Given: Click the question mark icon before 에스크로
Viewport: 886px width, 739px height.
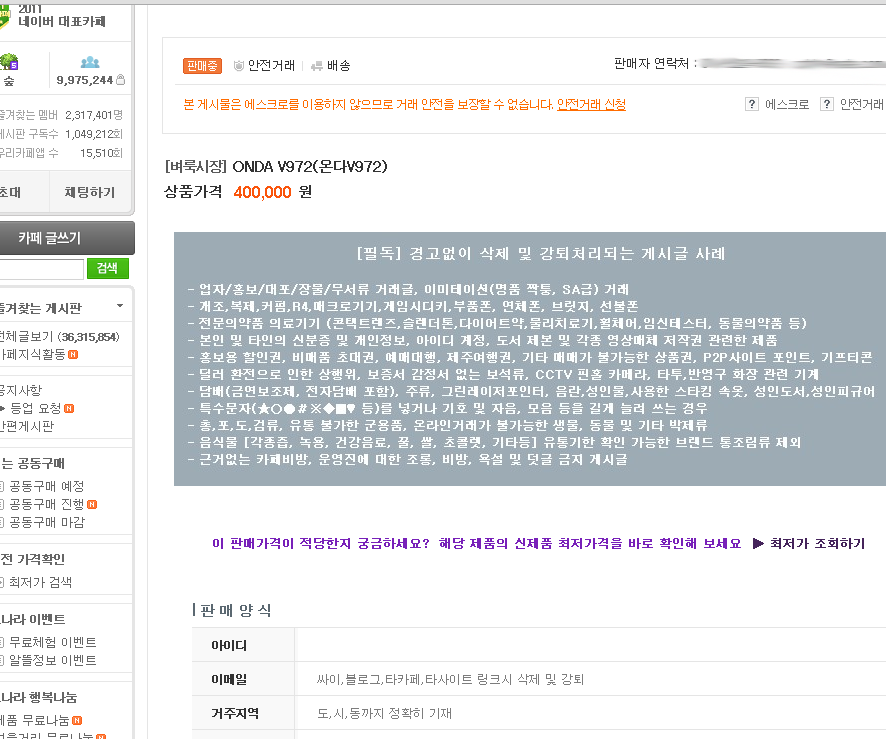Looking at the screenshot, I should point(752,104).
